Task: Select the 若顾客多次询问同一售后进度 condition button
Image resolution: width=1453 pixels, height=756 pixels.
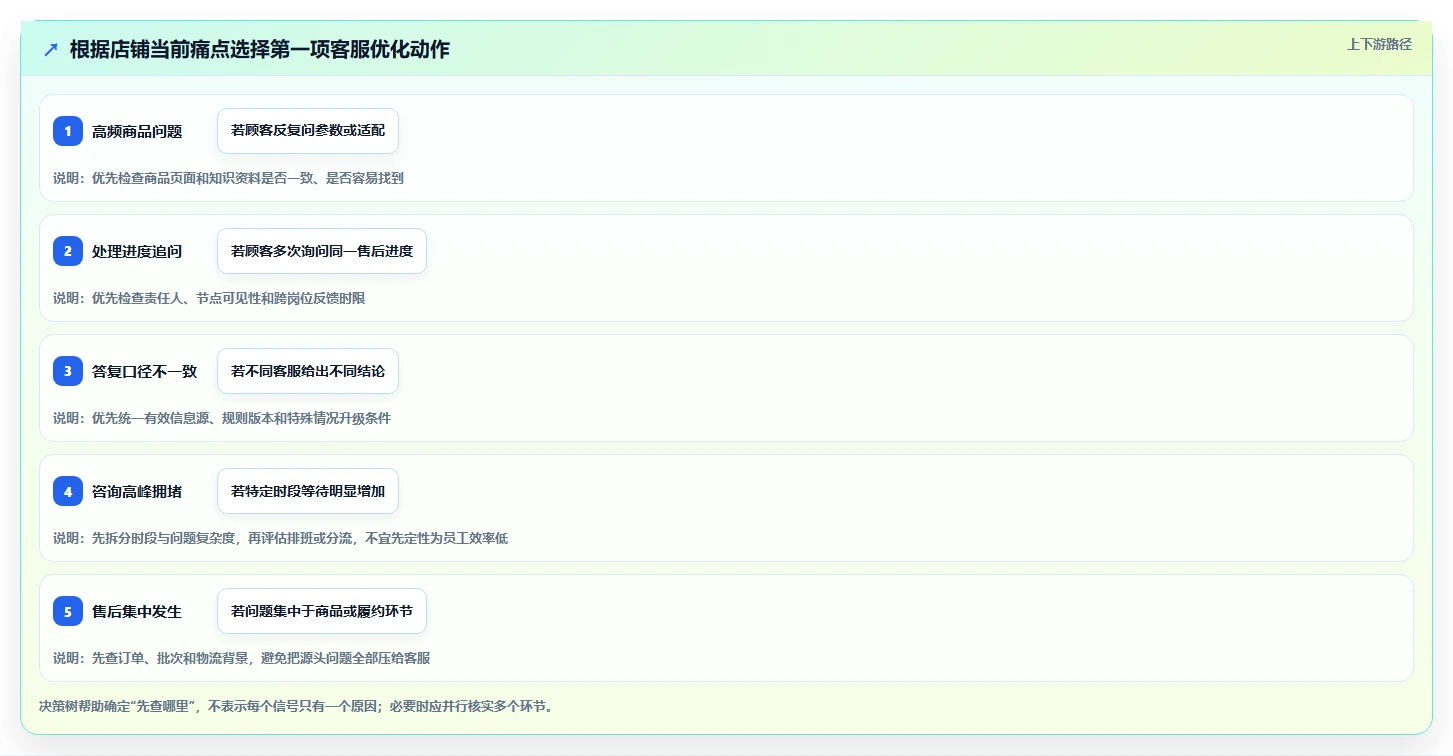Action: click(x=322, y=251)
